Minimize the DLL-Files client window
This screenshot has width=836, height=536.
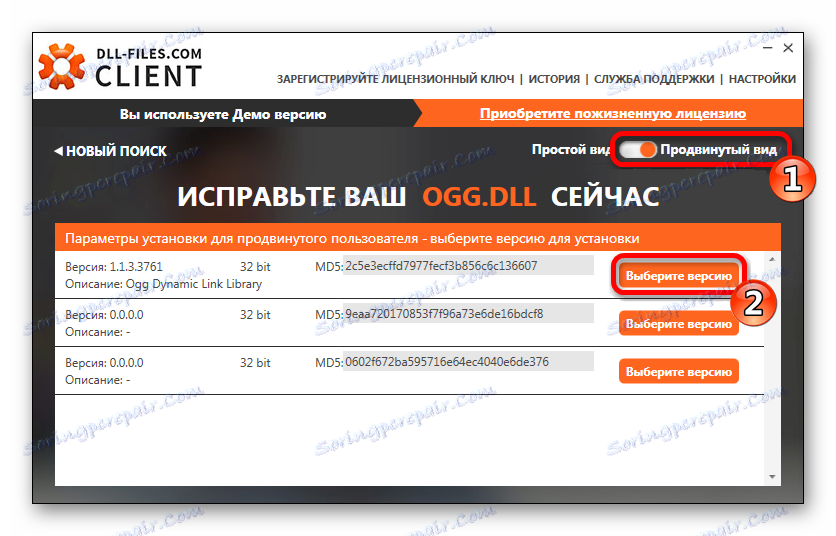pos(768,48)
